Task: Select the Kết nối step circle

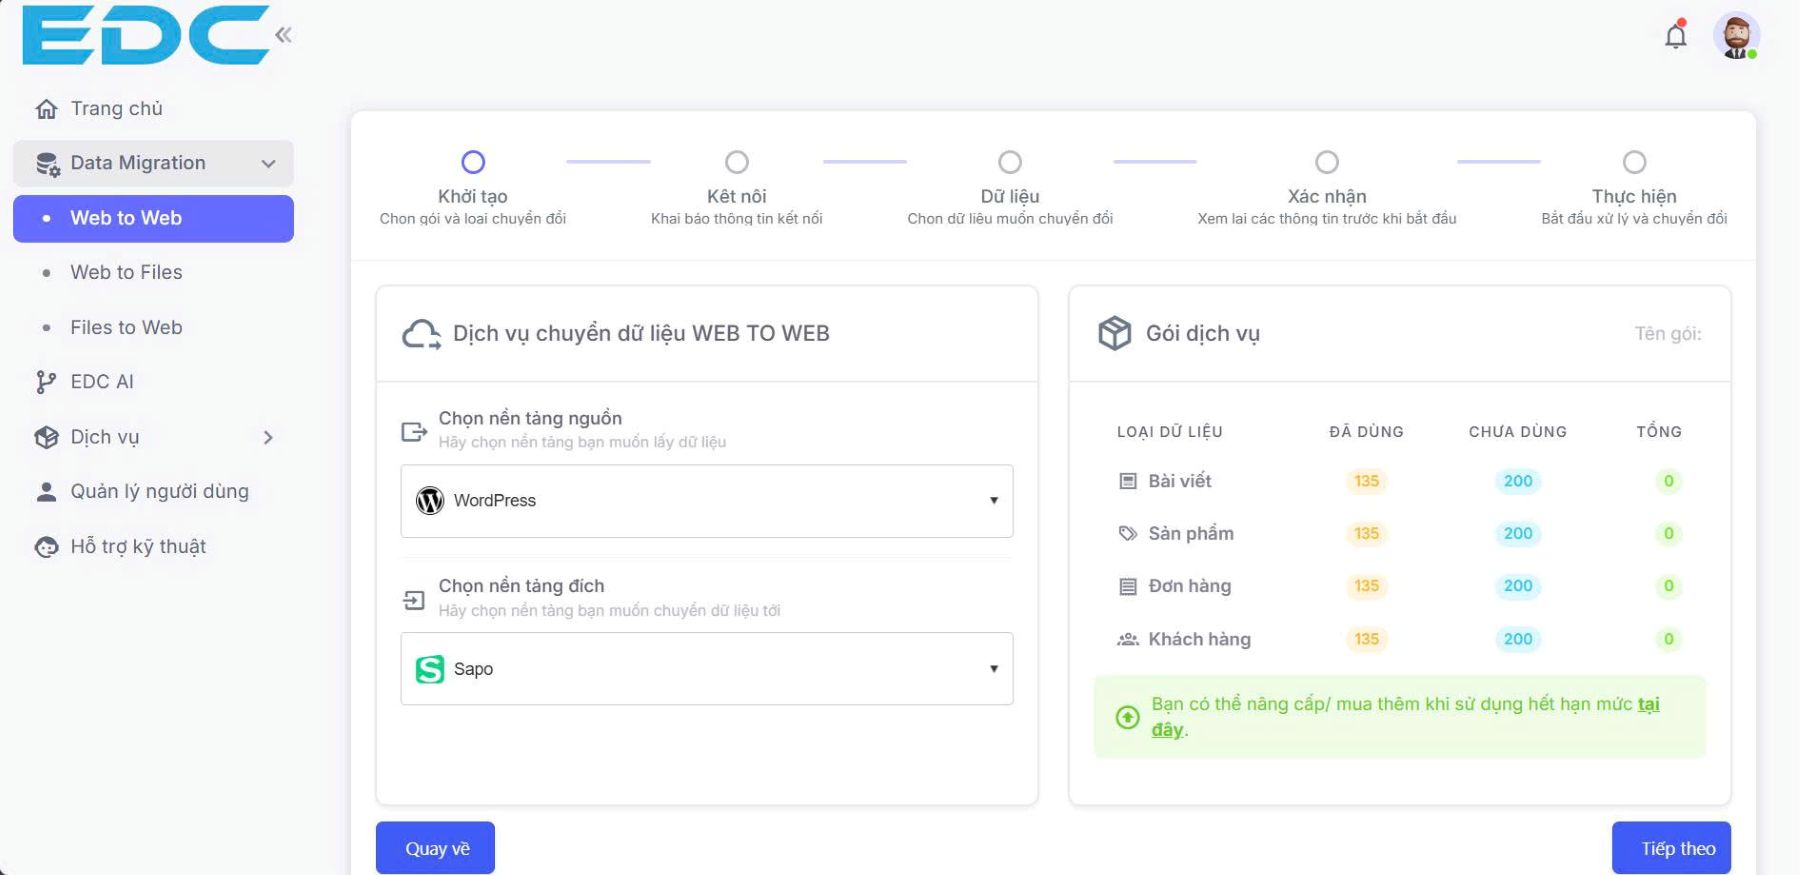Action: click(x=737, y=162)
